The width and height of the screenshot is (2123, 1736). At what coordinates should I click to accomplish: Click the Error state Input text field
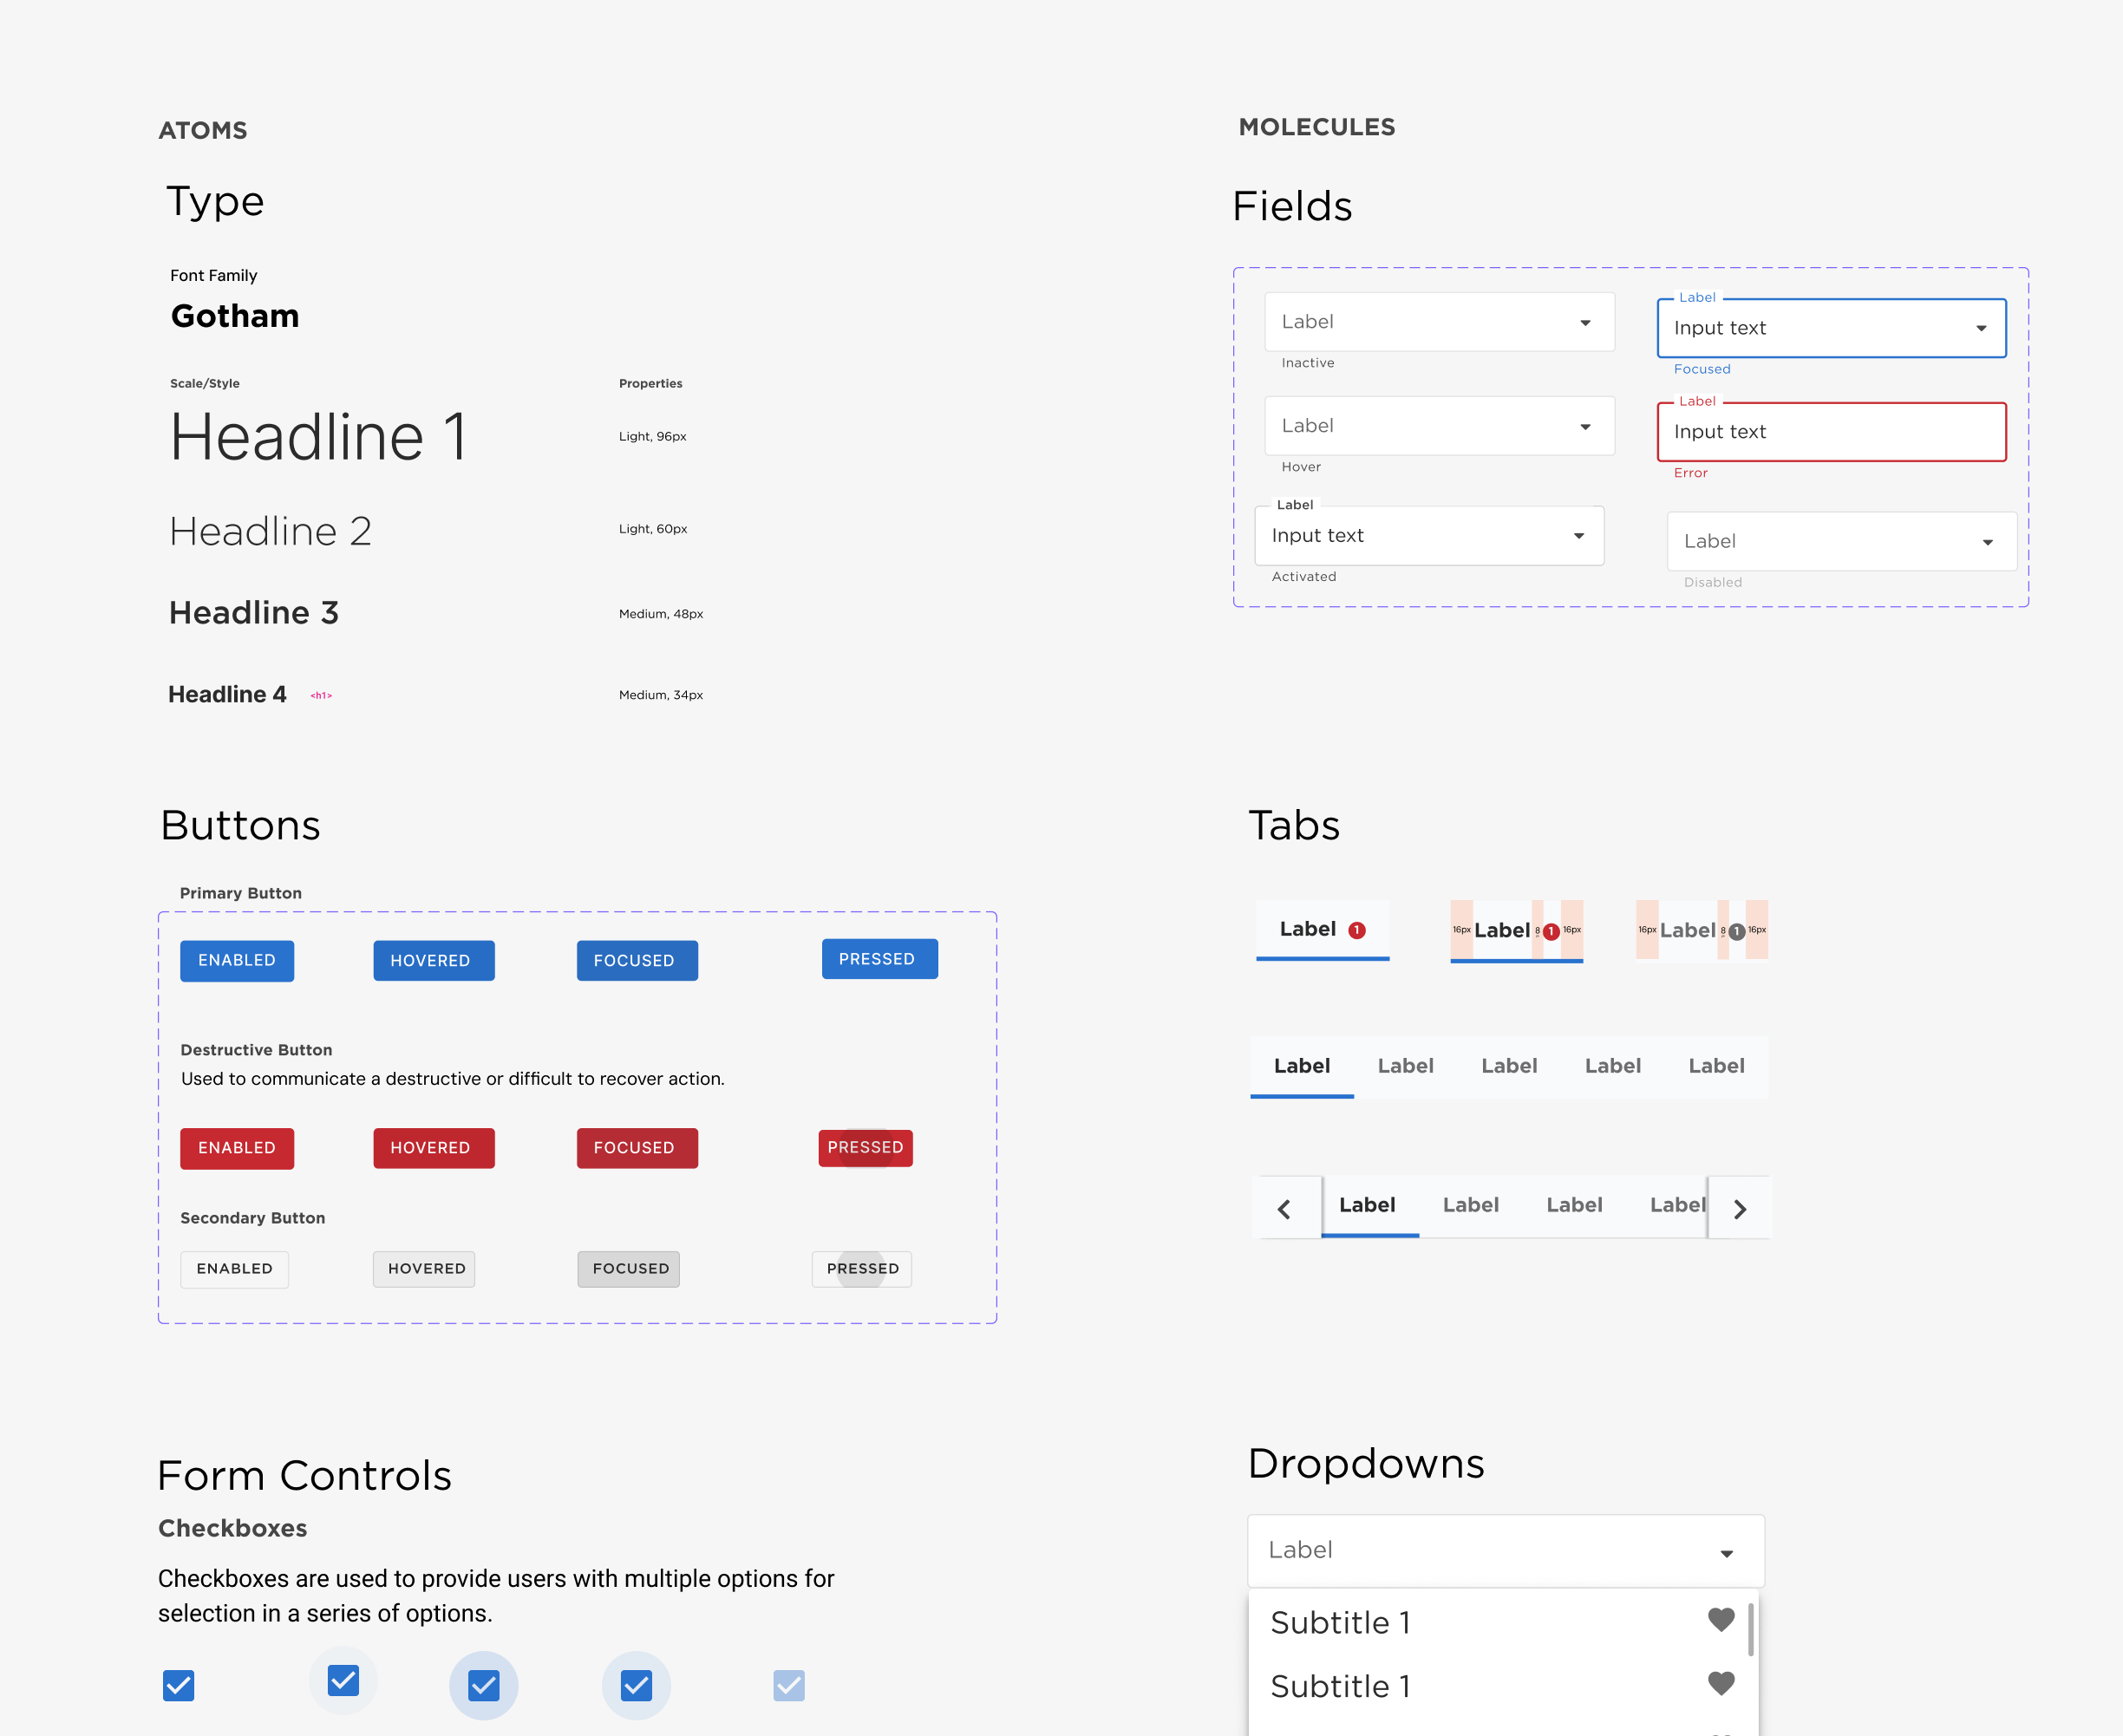pos(1830,432)
